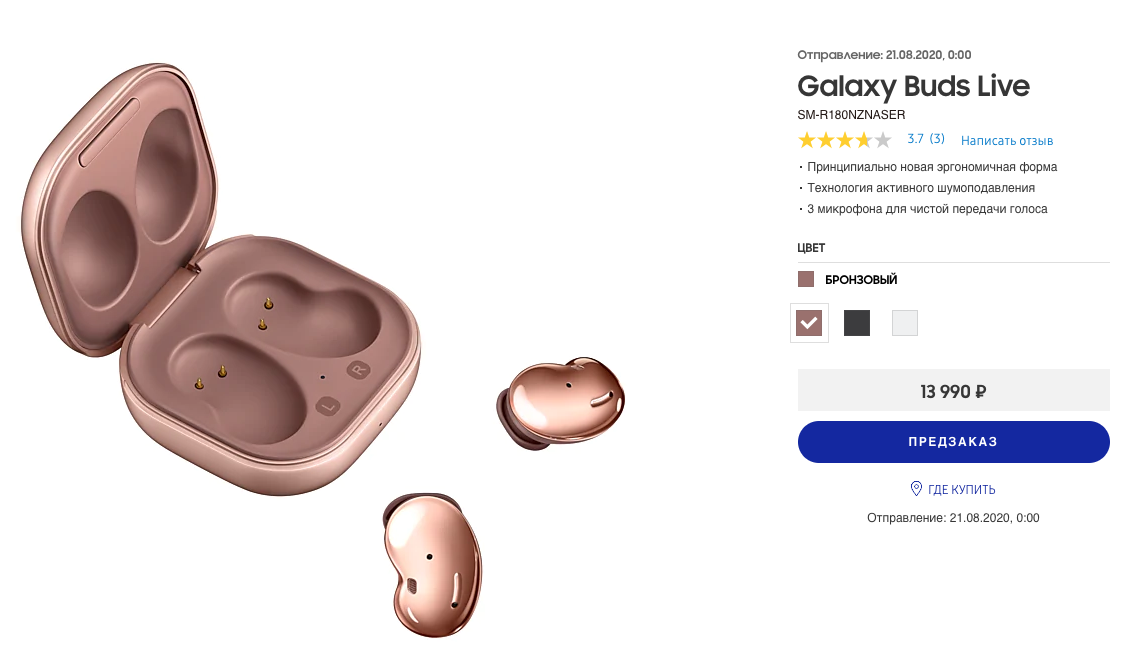The image size is (1129, 648).
Task: Click the ПРЕДЗАКАЗ preorder button
Action: (x=953, y=441)
